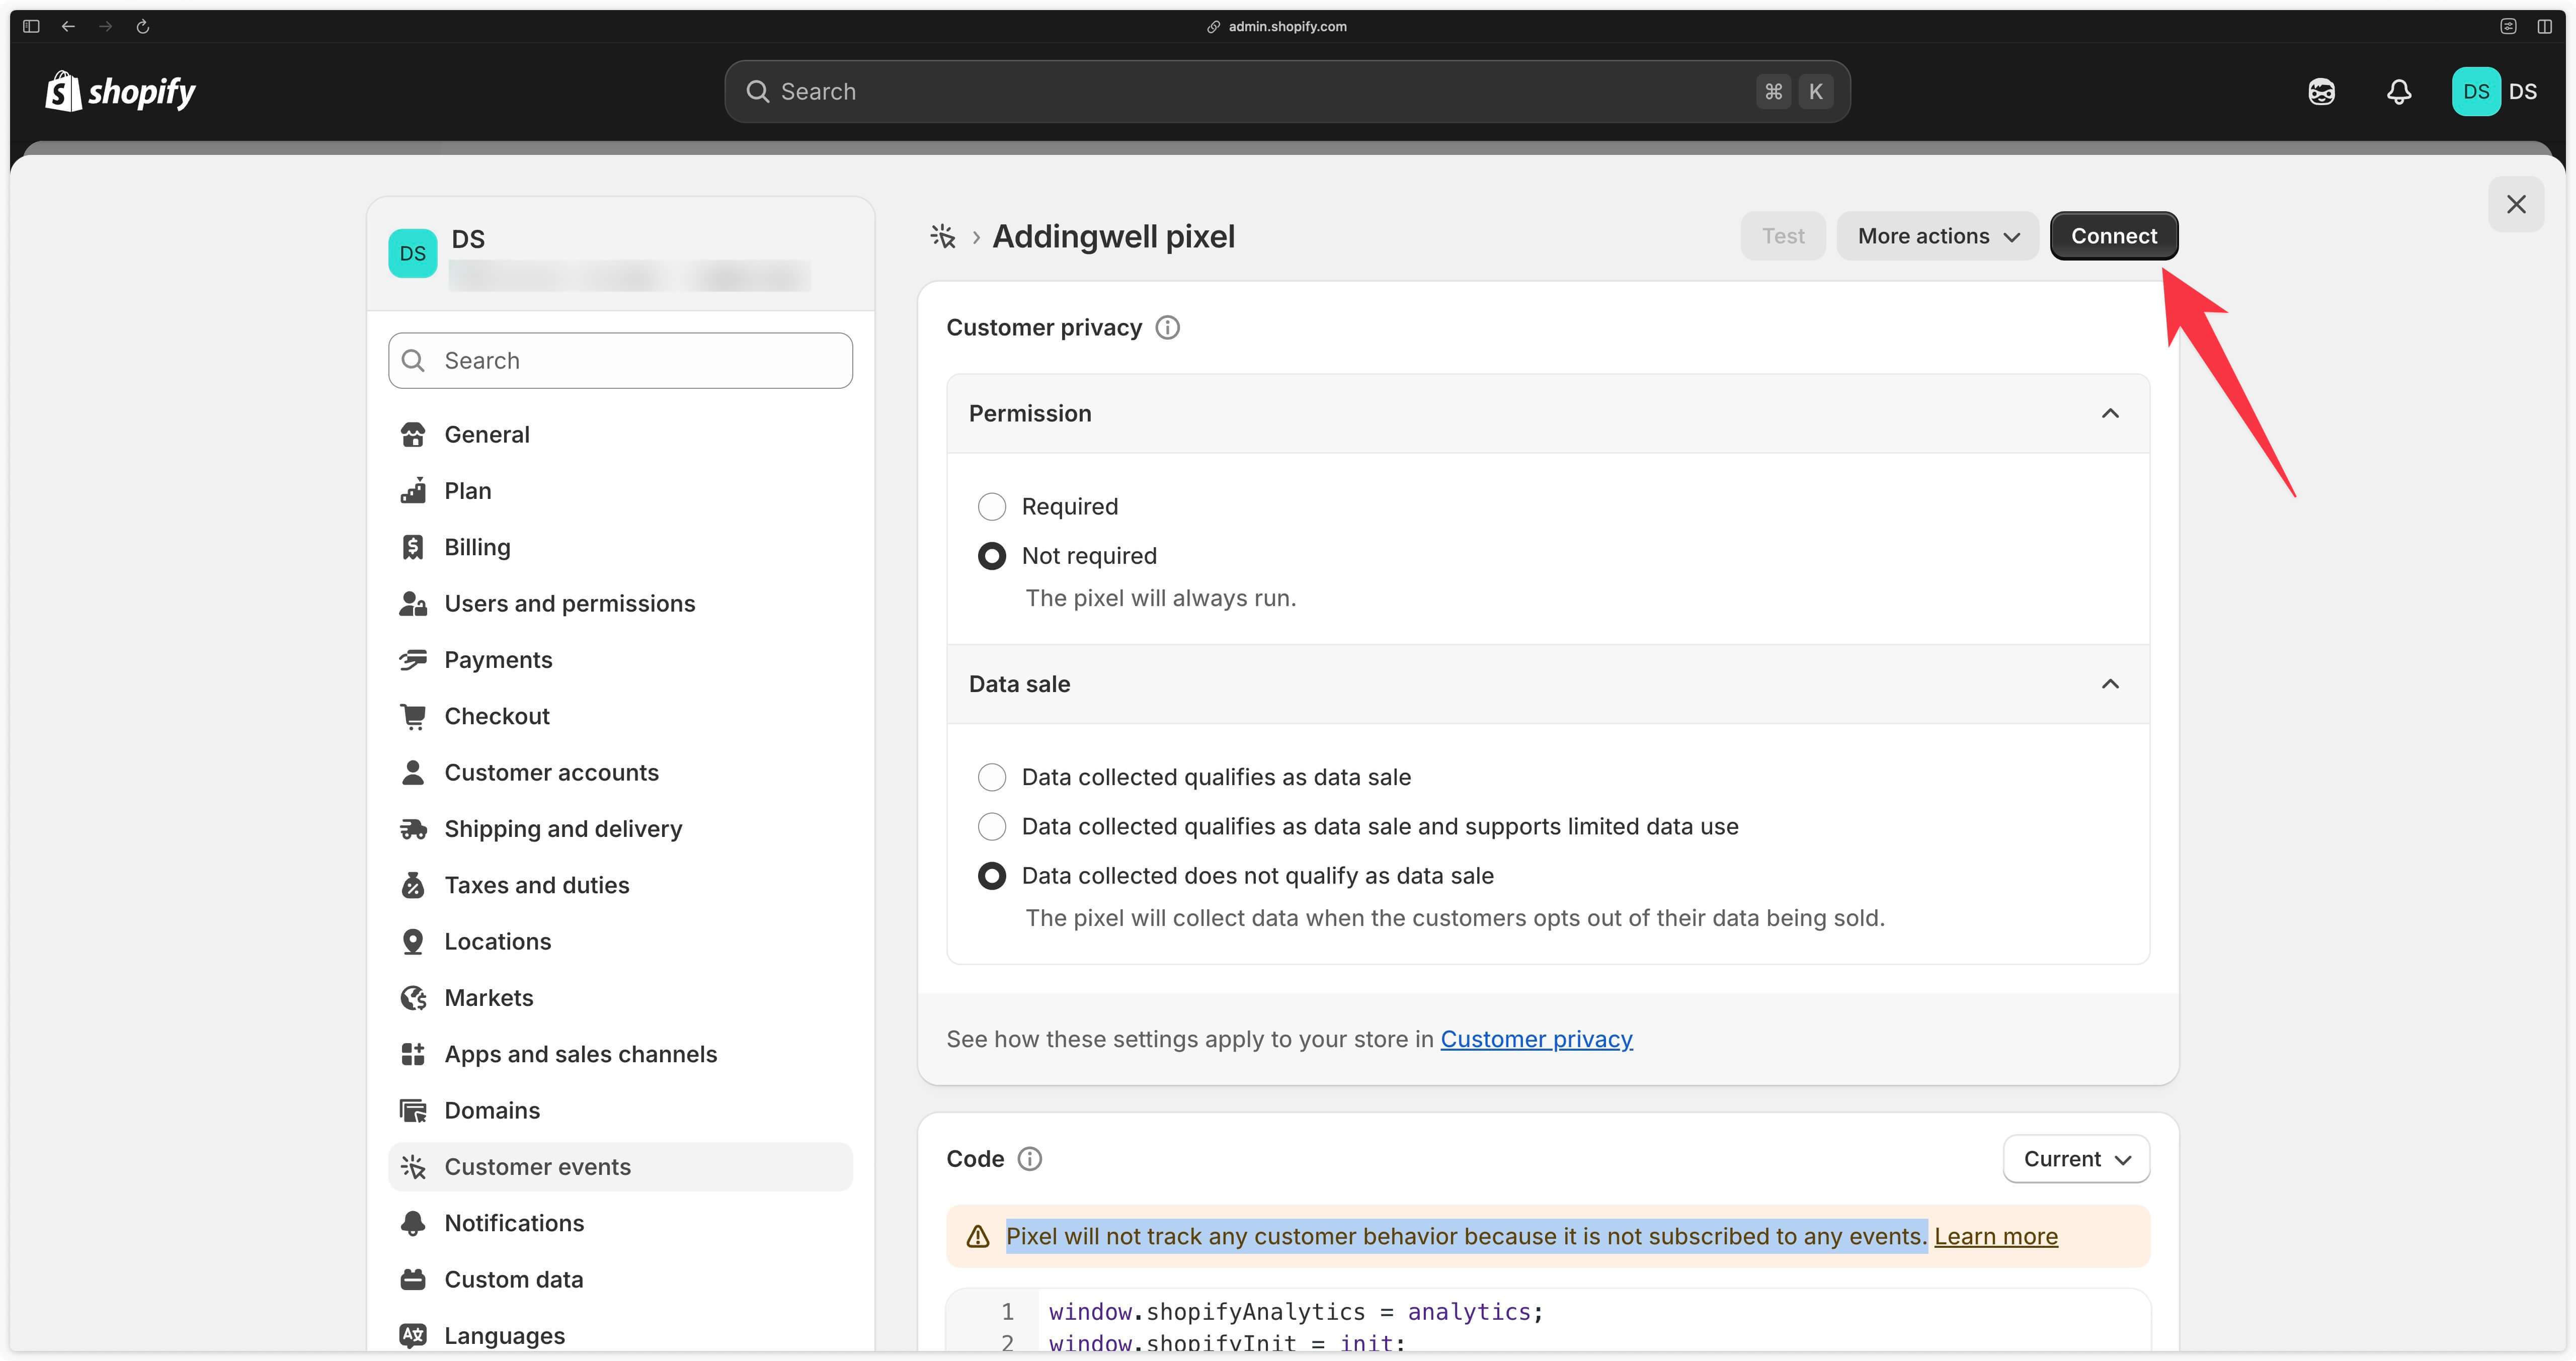Click the Payments hand icon
Screen dimensions: 2576x1361
(413, 659)
